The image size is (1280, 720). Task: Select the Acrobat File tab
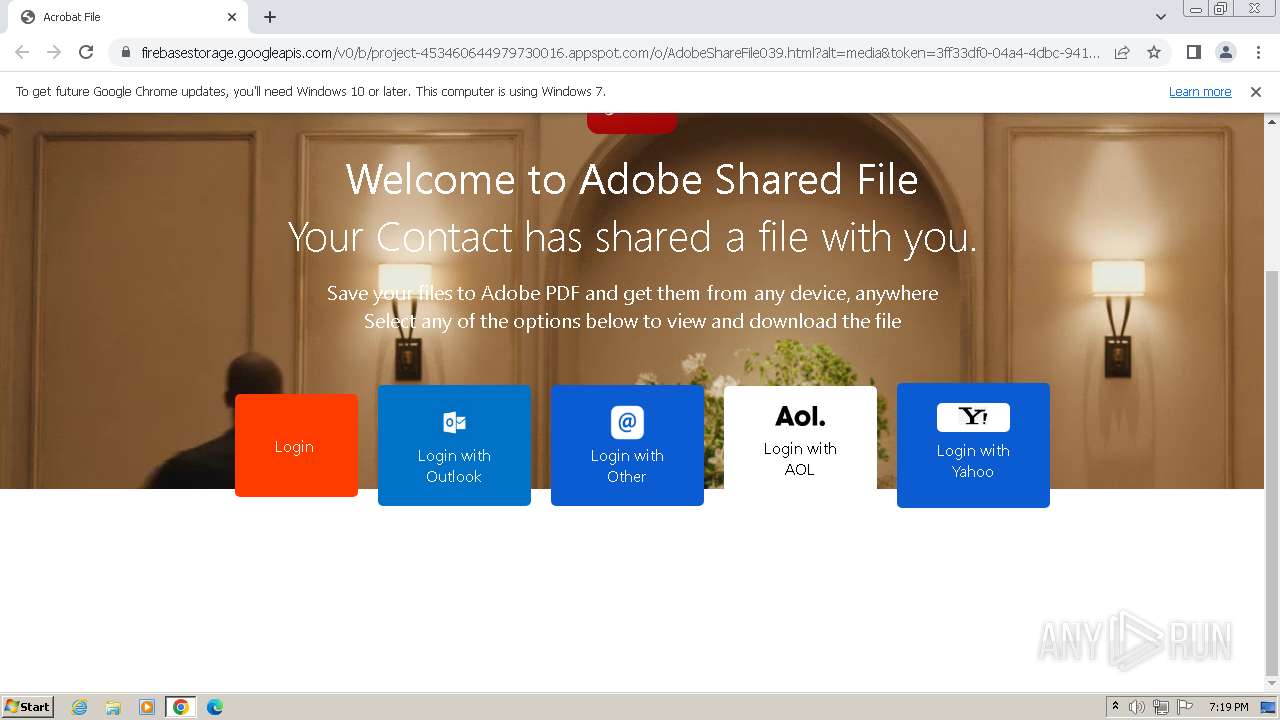click(128, 17)
